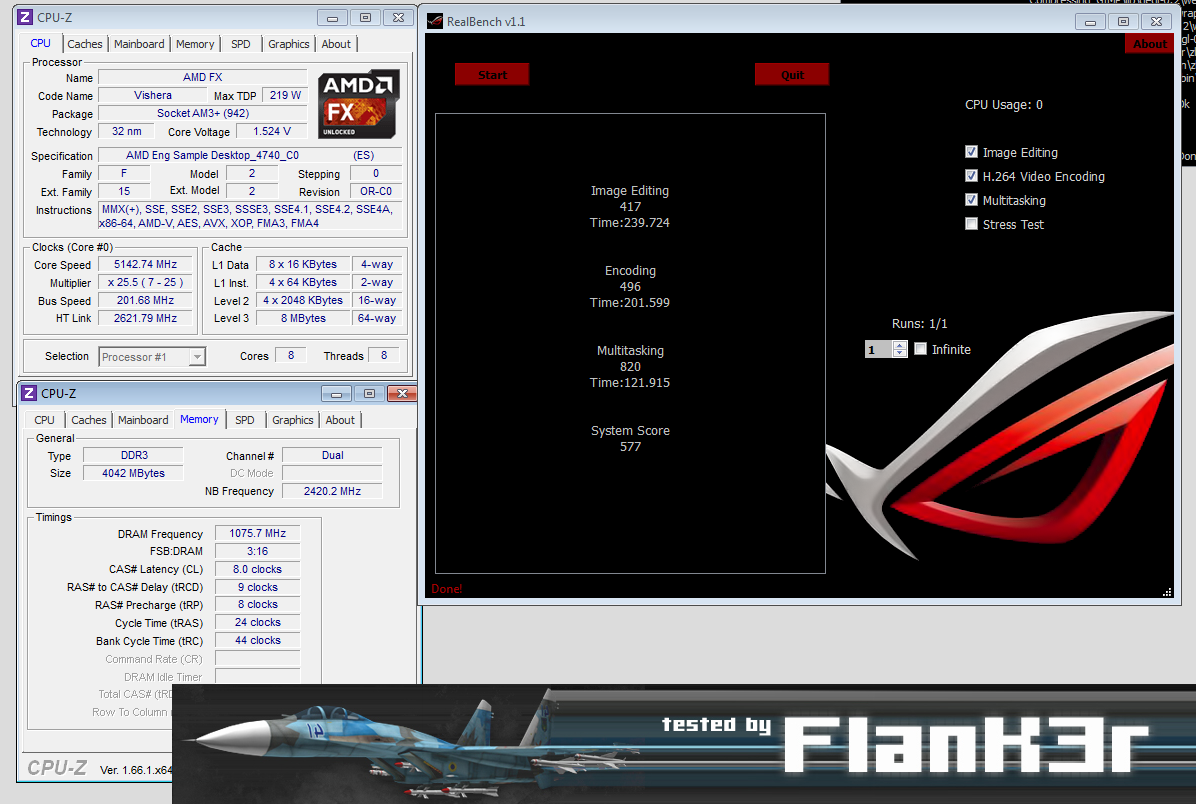Open the Mainboard tab in CPU-Z
The height and width of the screenshot is (804, 1196).
[x=139, y=43]
